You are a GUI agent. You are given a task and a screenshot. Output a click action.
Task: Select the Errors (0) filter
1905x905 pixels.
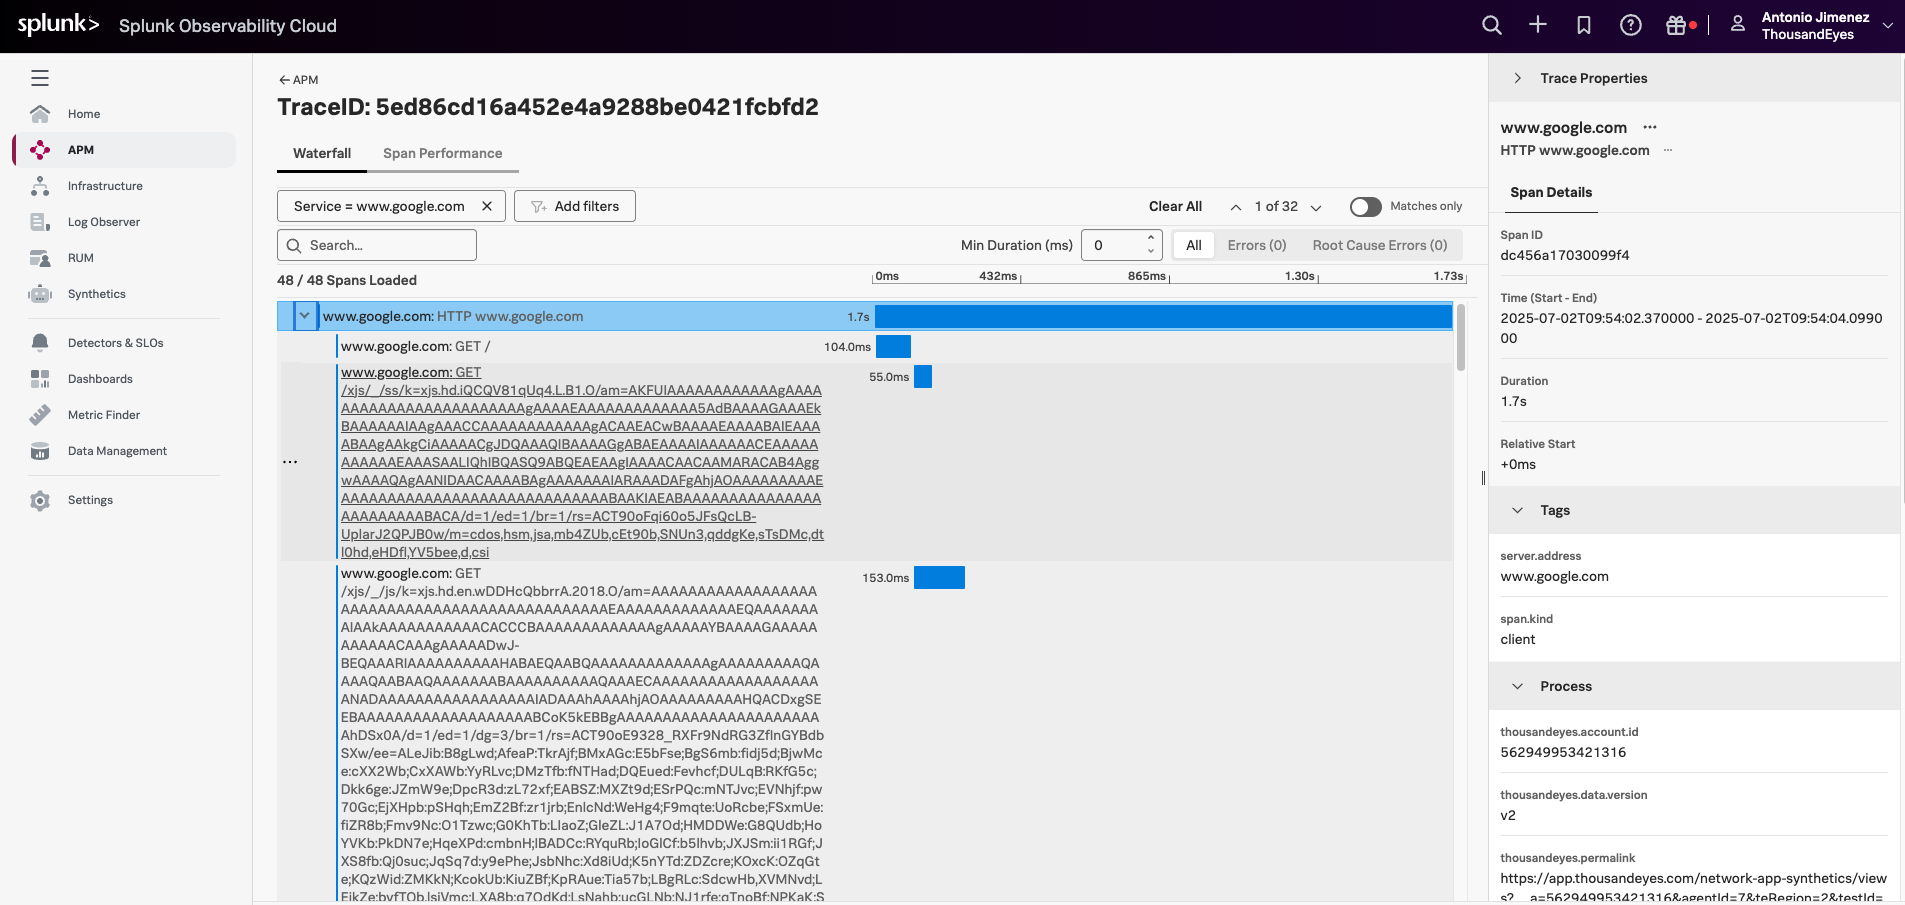coord(1257,245)
